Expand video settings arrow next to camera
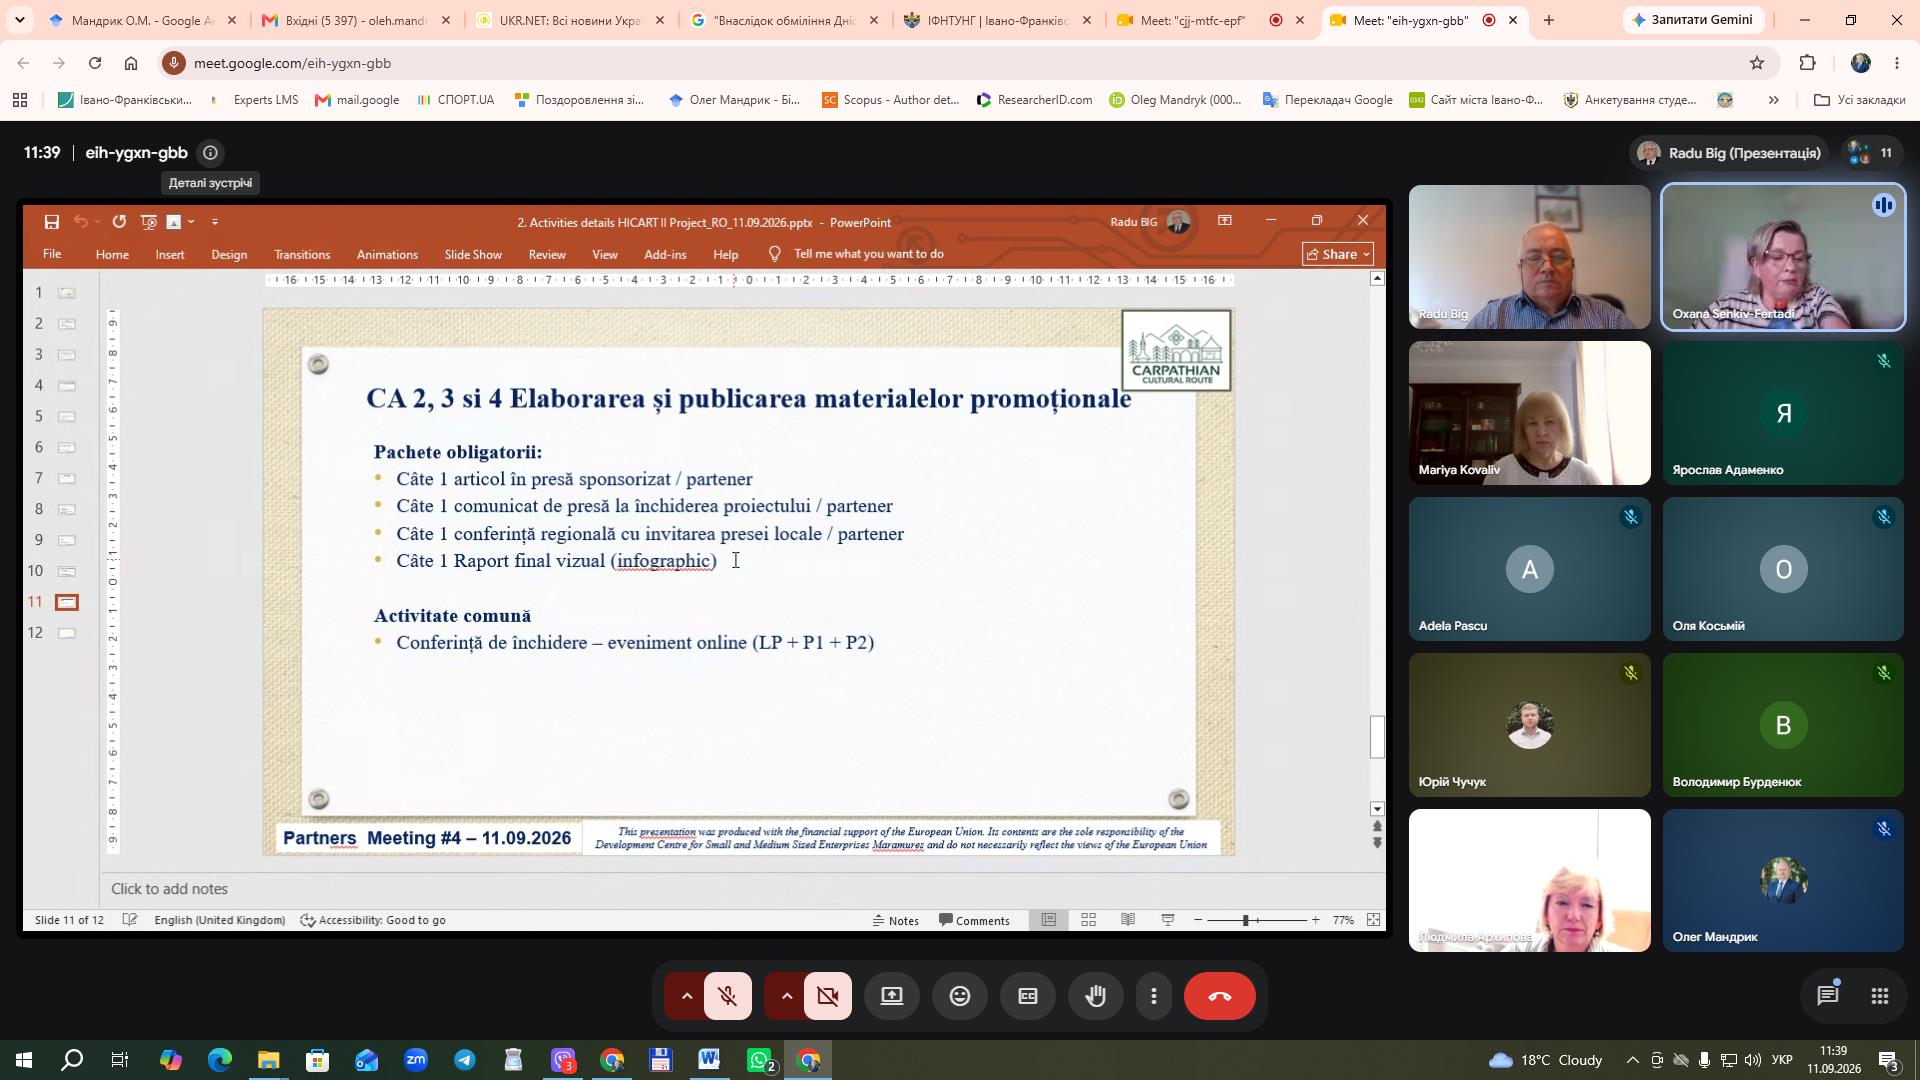The image size is (1920, 1080). tap(787, 996)
